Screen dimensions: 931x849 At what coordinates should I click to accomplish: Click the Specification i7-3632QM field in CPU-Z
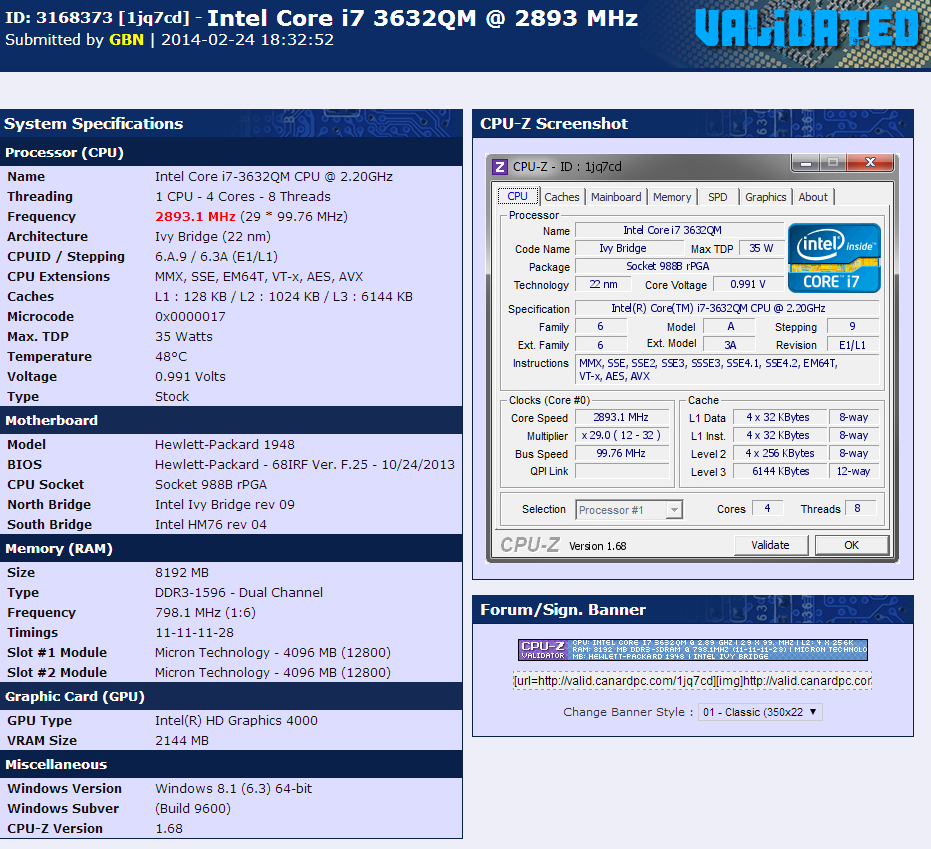click(x=727, y=308)
